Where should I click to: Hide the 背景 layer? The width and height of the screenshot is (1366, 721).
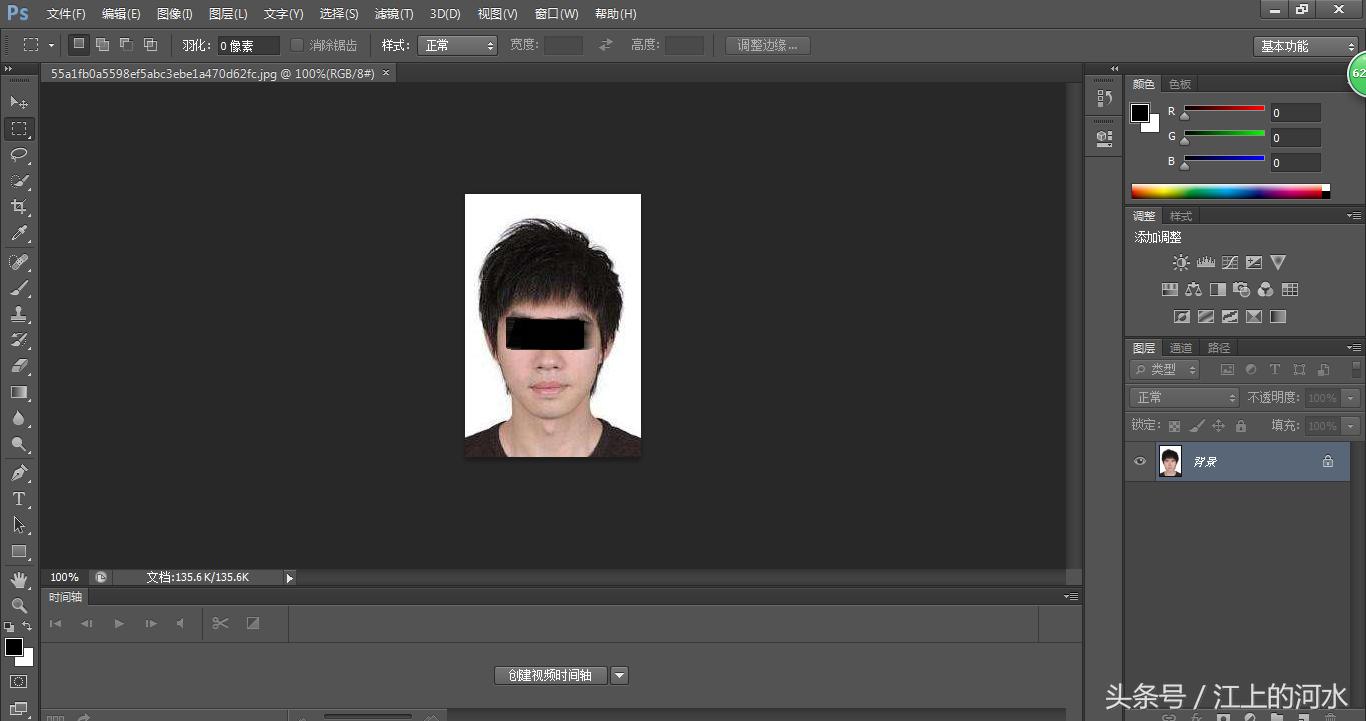(x=1139, y=461)
